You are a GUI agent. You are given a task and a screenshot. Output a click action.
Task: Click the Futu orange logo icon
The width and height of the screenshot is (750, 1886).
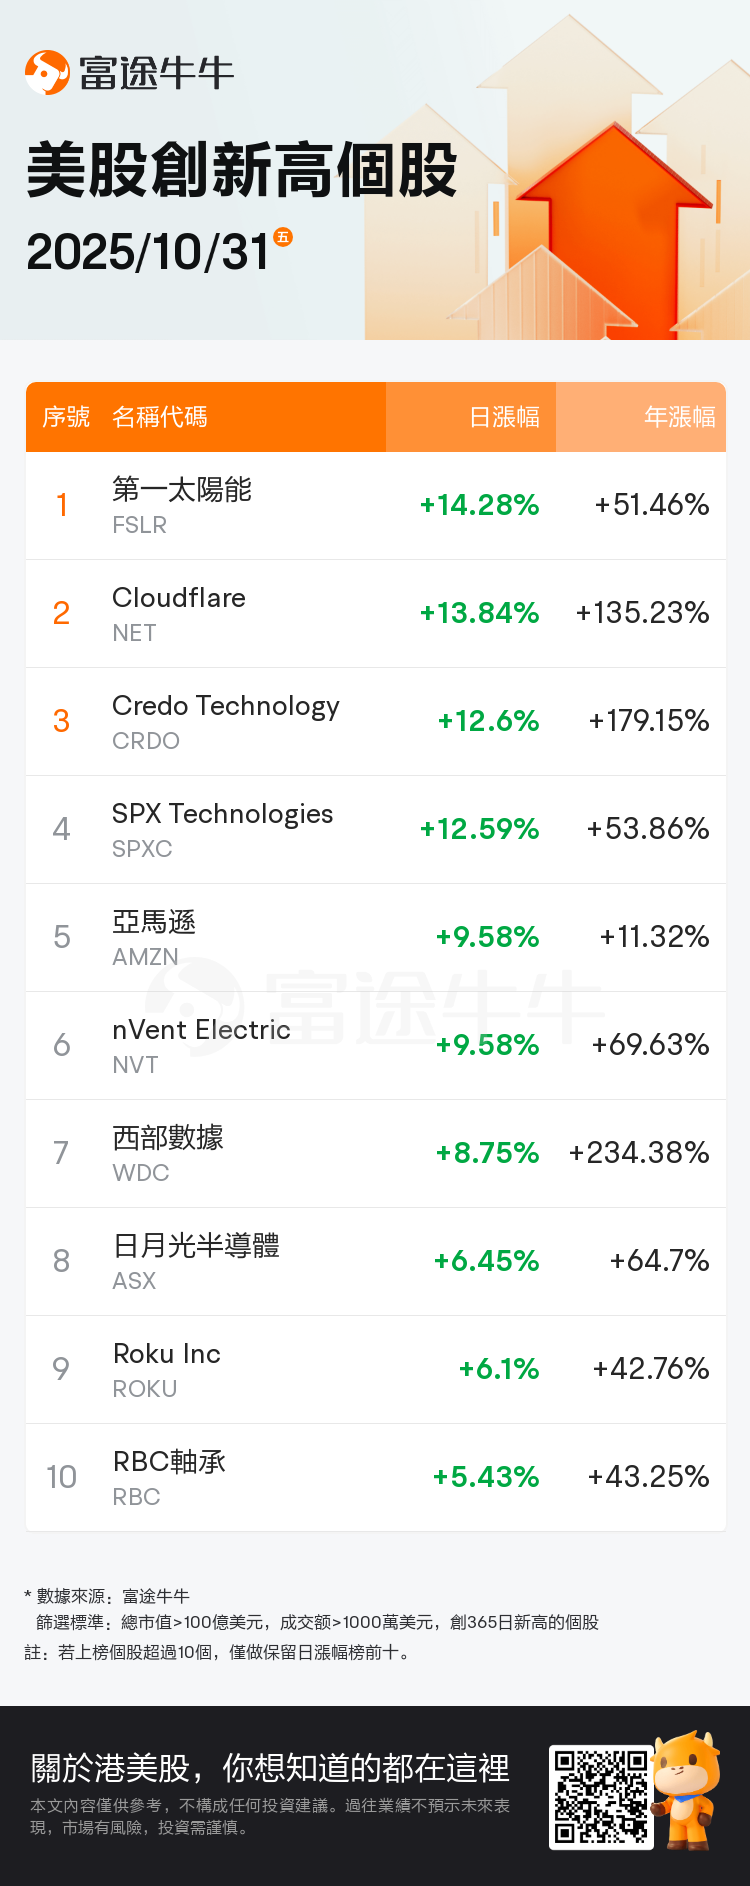click(47, 73)
